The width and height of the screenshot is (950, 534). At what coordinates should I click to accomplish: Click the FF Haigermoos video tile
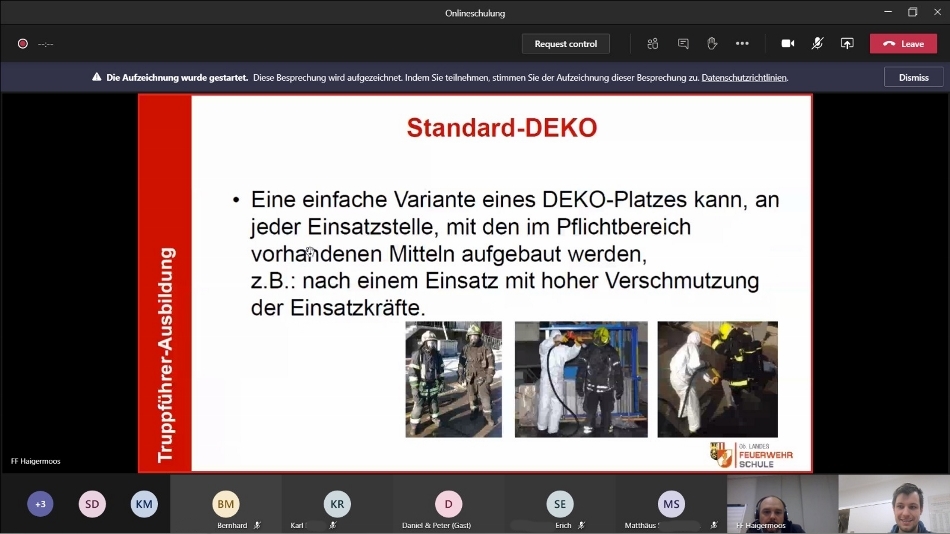(x=782, y=503)
